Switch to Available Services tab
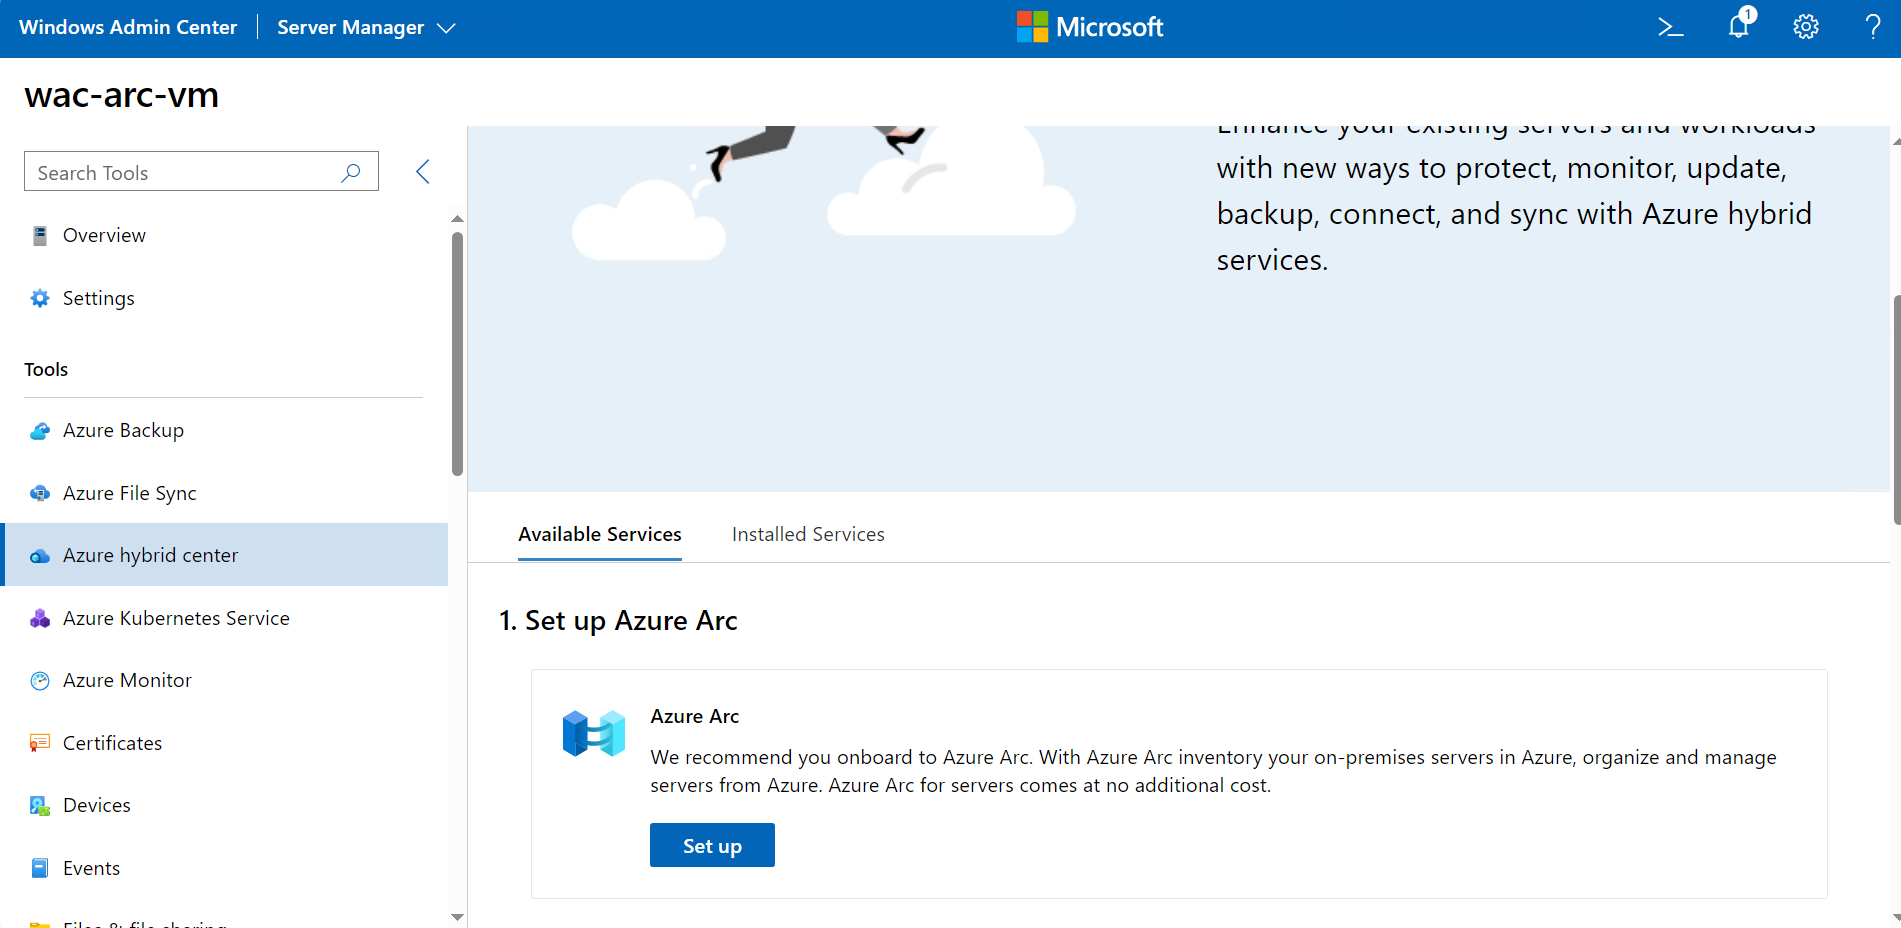 [x=600, y=535]
